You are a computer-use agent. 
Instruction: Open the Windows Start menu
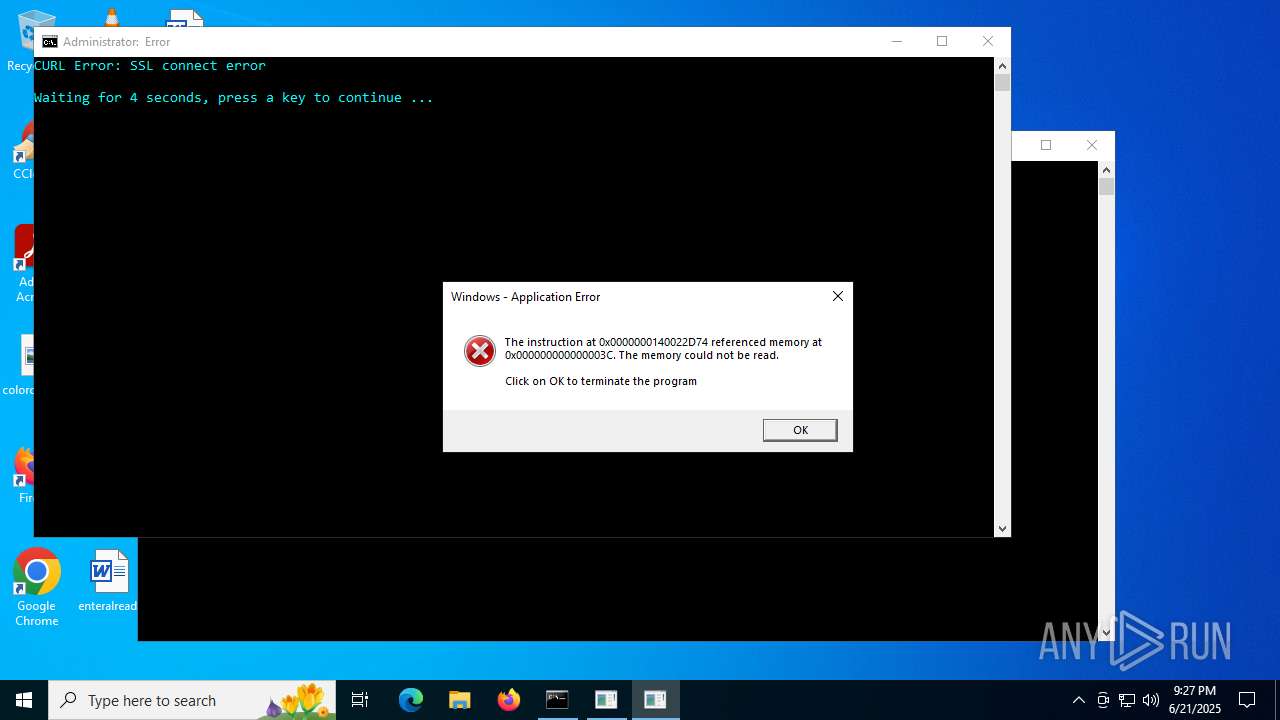(24, 700)
